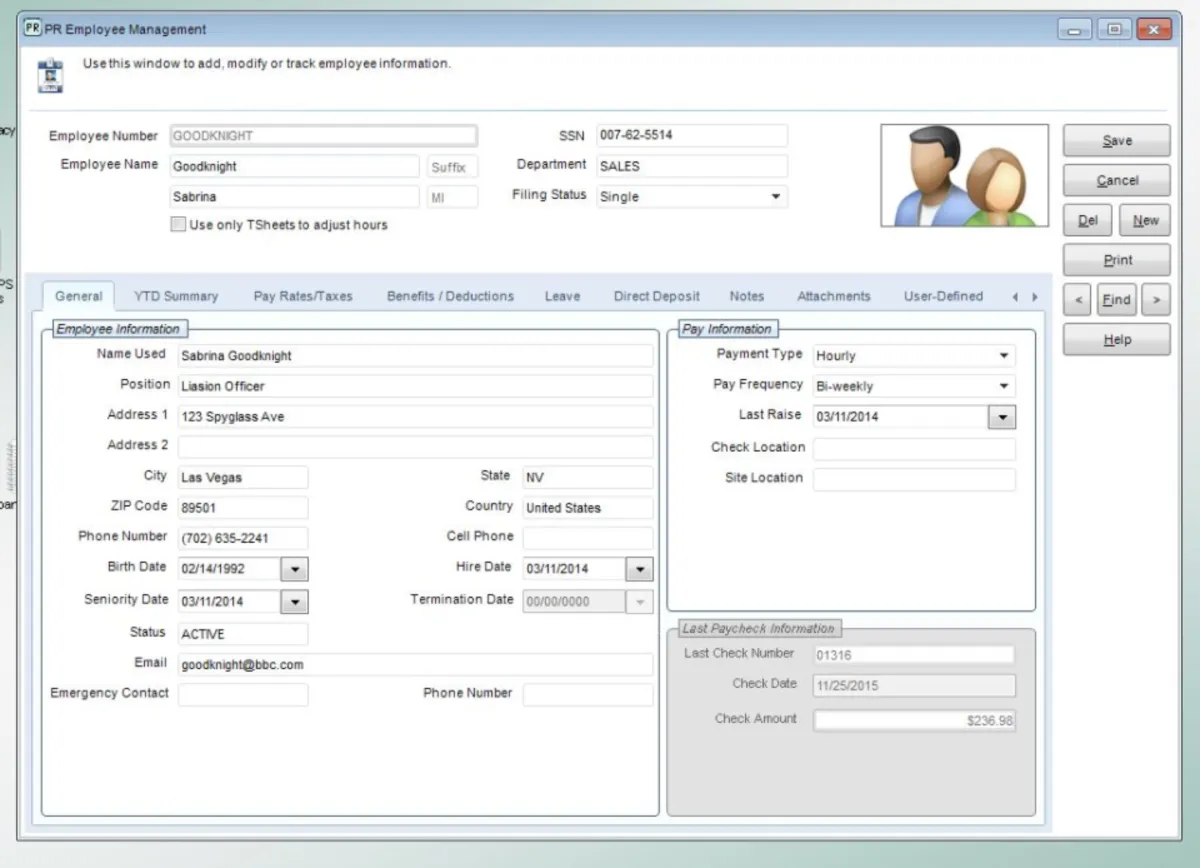Viewport: 1200px width, 868px height.
Task: Click the Find button
Action: [1116, 299]
